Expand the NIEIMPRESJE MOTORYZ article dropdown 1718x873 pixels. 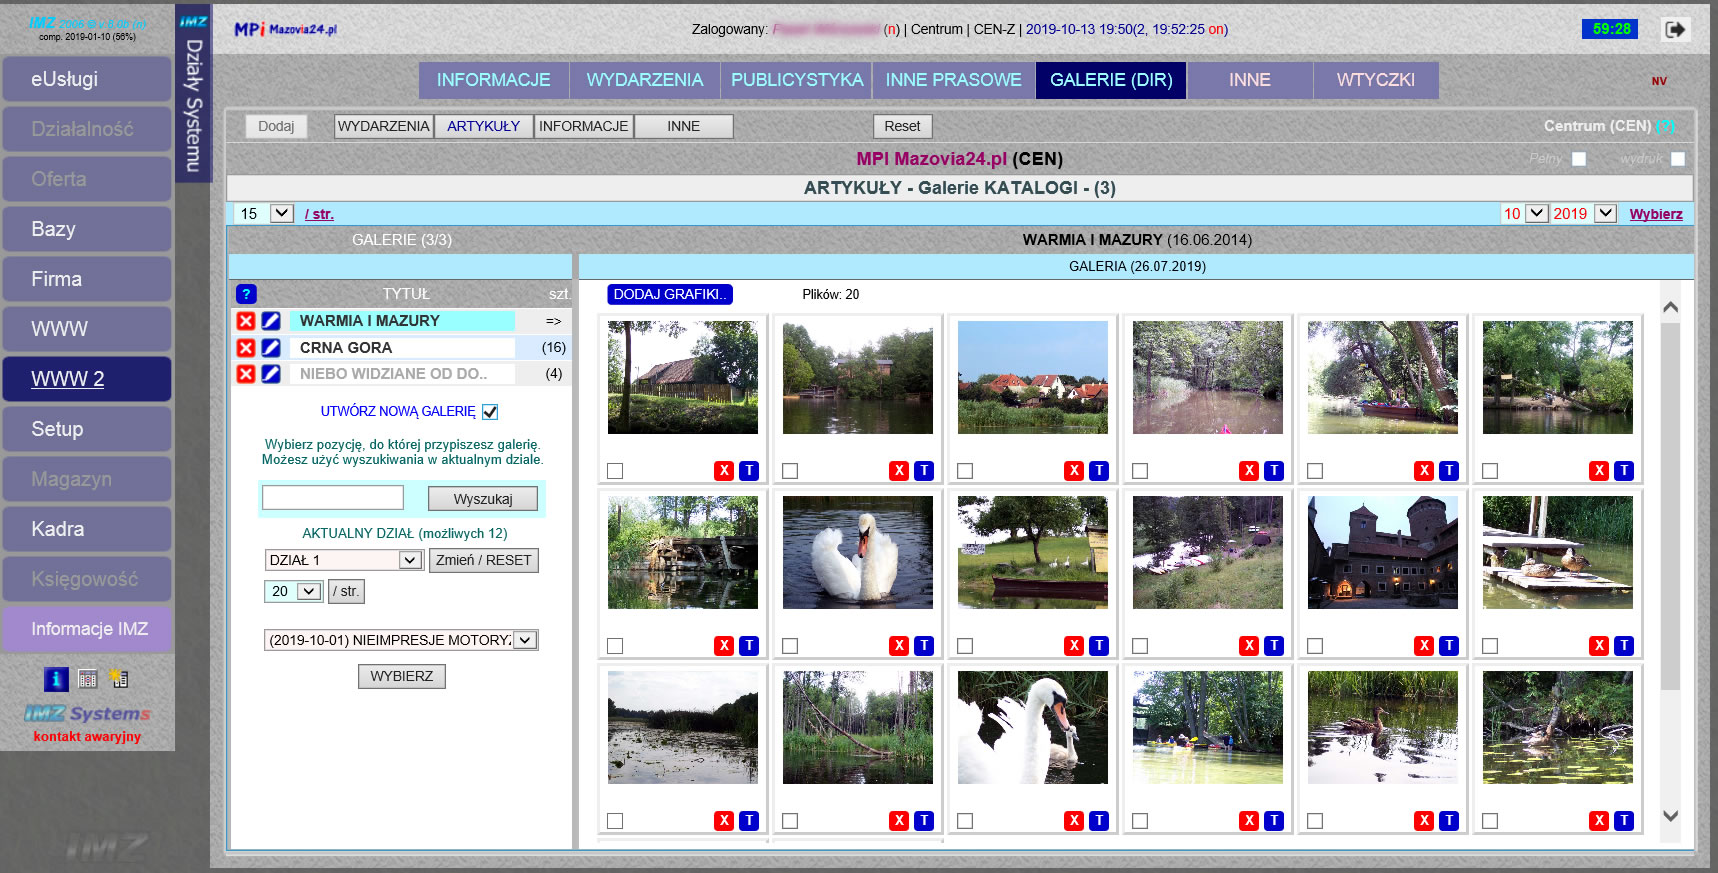pos(401,640)
